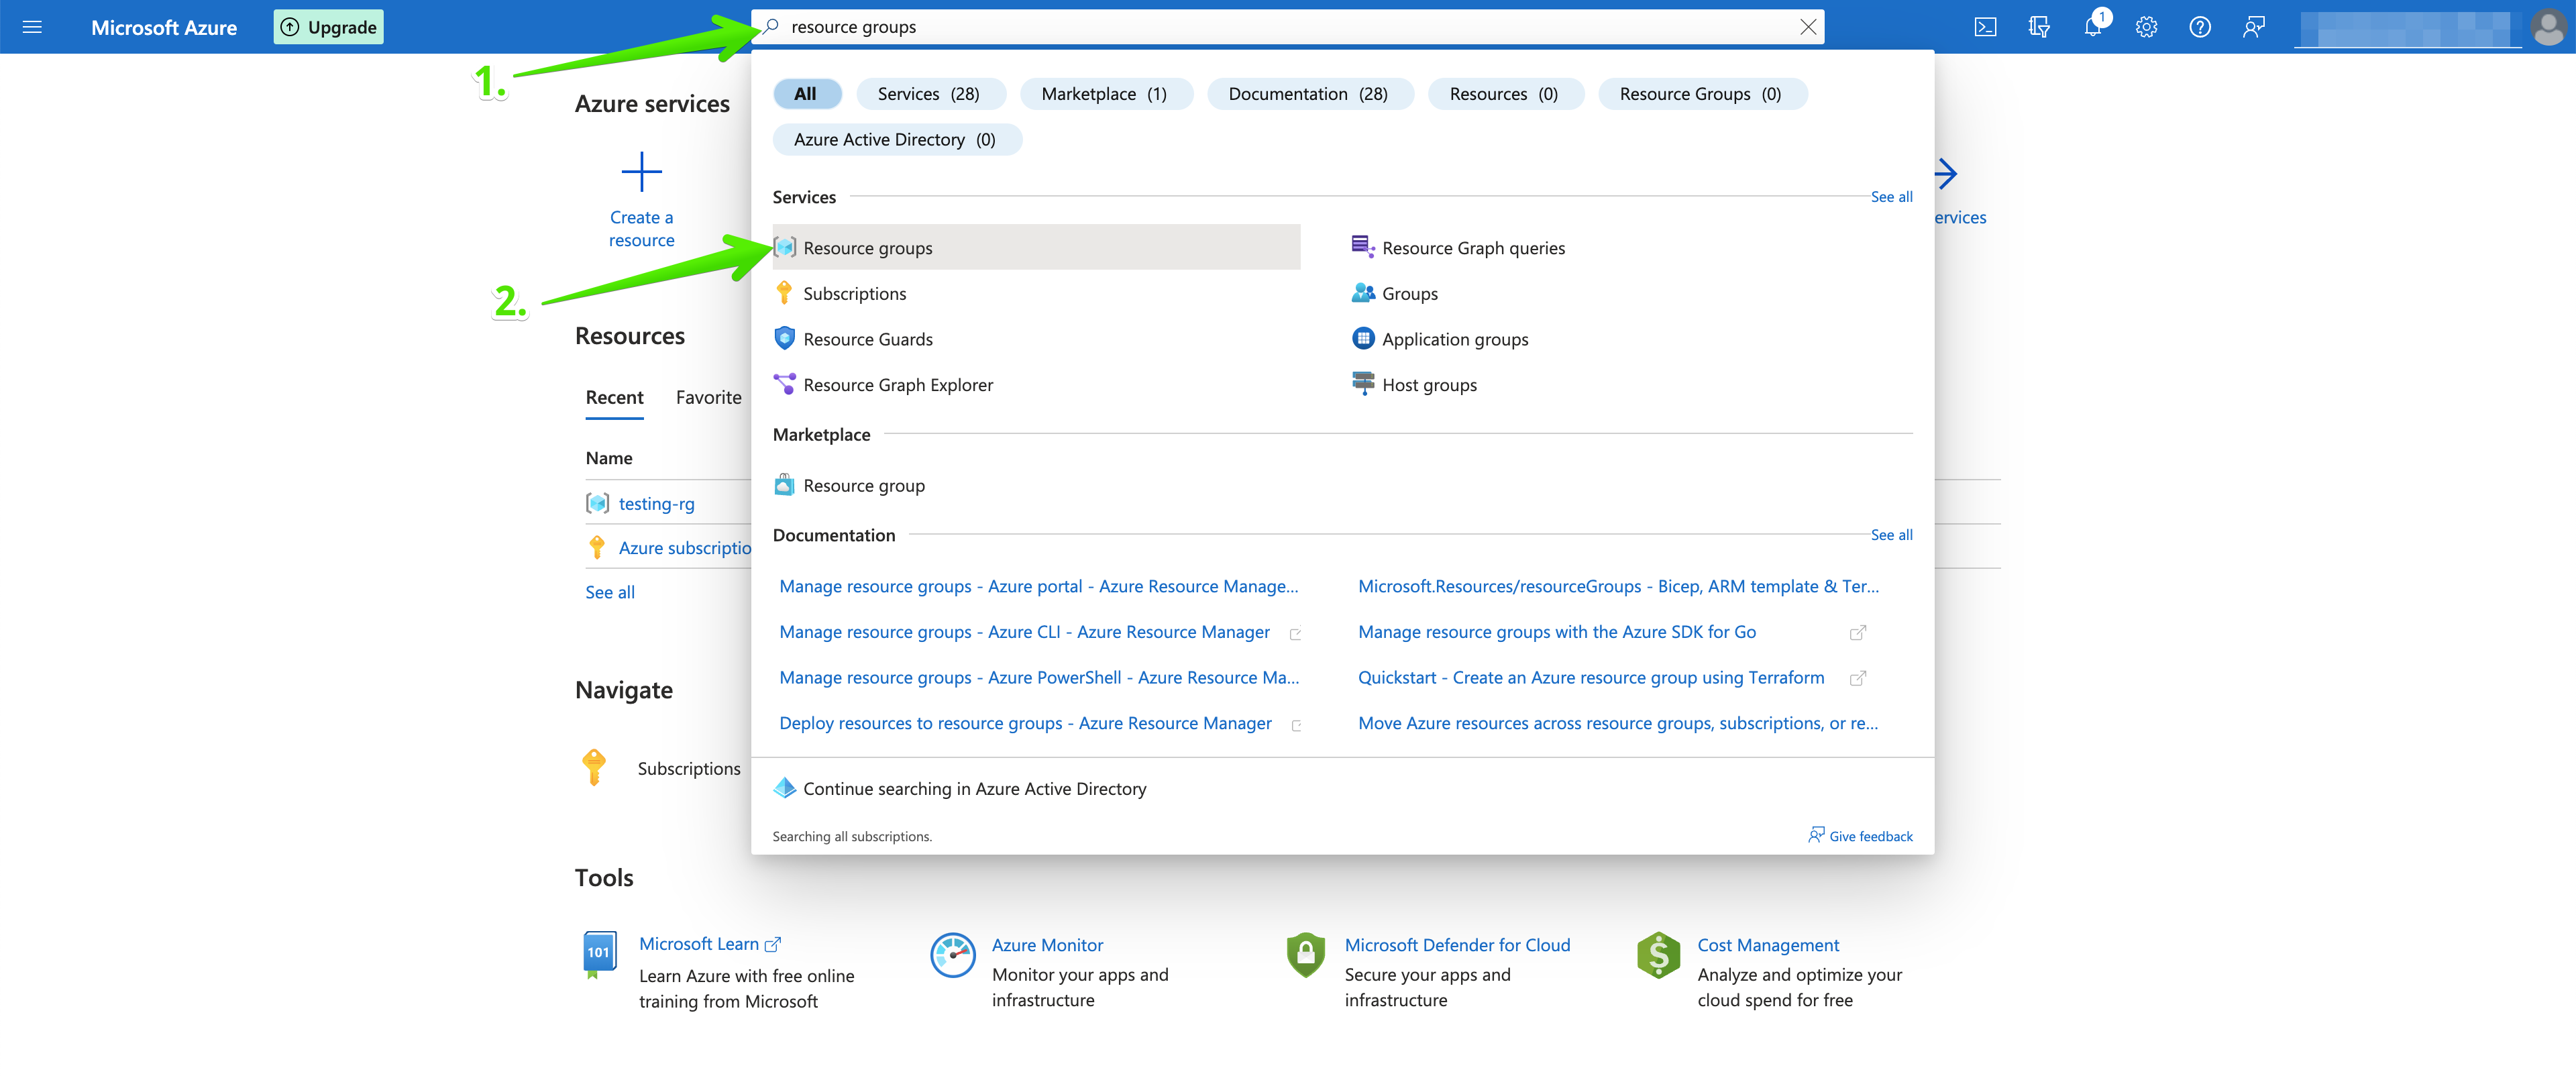
Task: Open Manage resource groups - Azure PowerShell doc
Action: [1039, 678]
